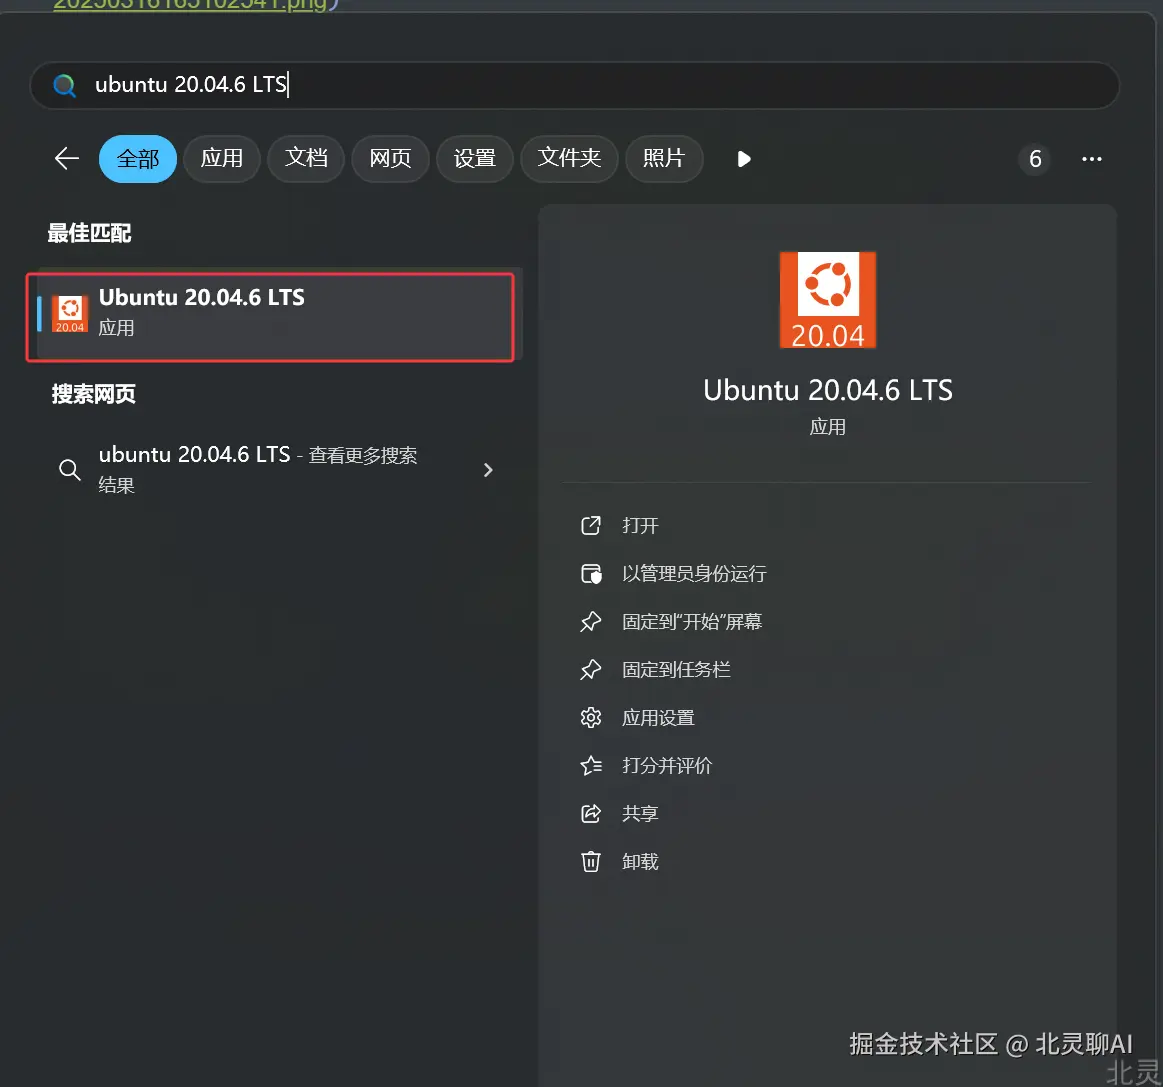Go back with the left arrow
Viewport: 1163px width, 1087px height.
point(67,158)
